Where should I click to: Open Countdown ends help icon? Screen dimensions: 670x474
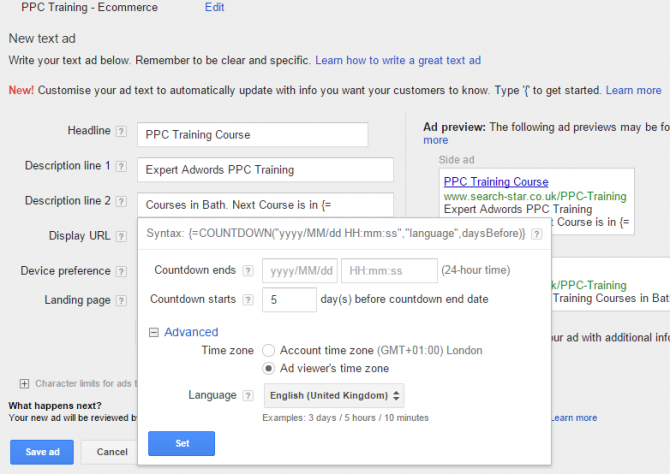[x=248, y=271]
